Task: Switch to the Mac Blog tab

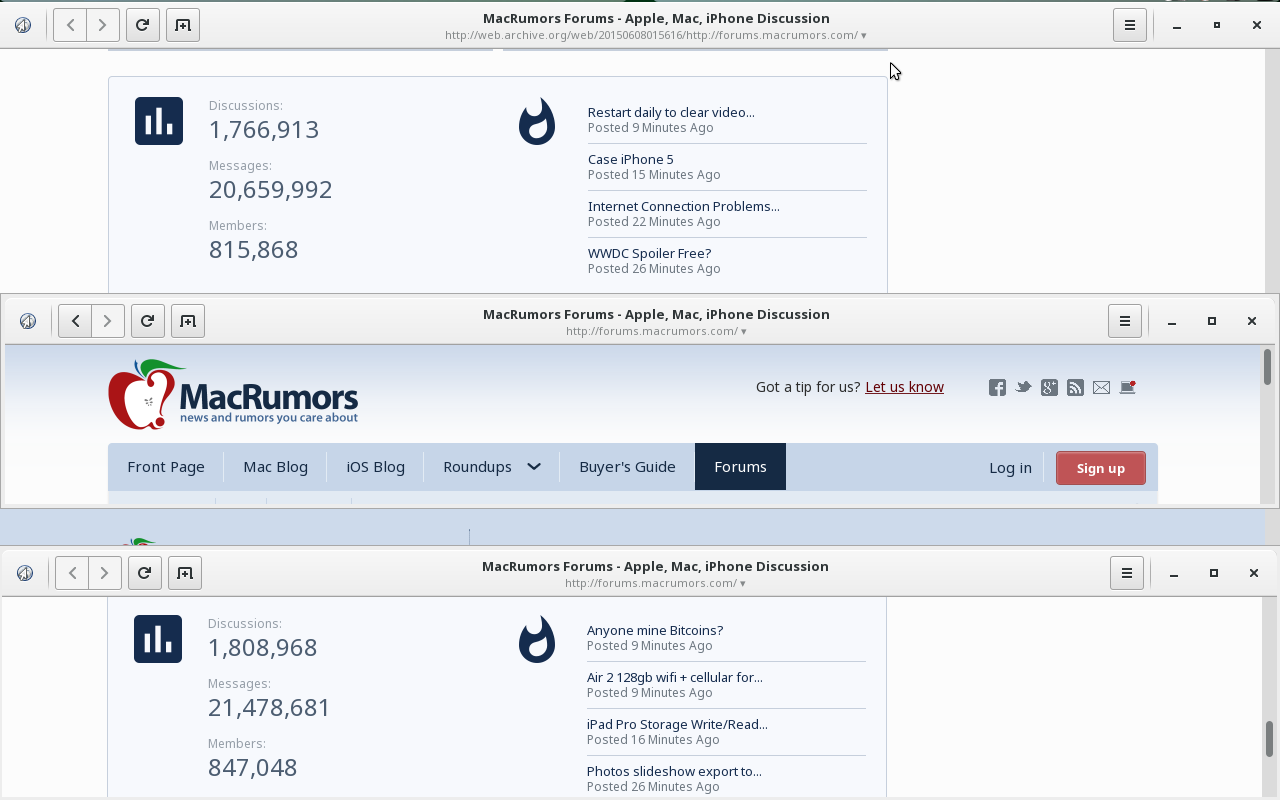Action: pos(276,467)
